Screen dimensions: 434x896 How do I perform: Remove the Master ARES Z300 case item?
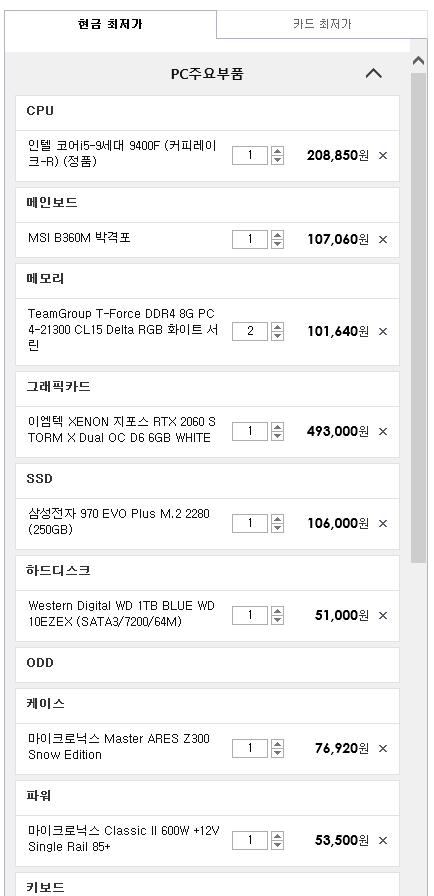383,749
